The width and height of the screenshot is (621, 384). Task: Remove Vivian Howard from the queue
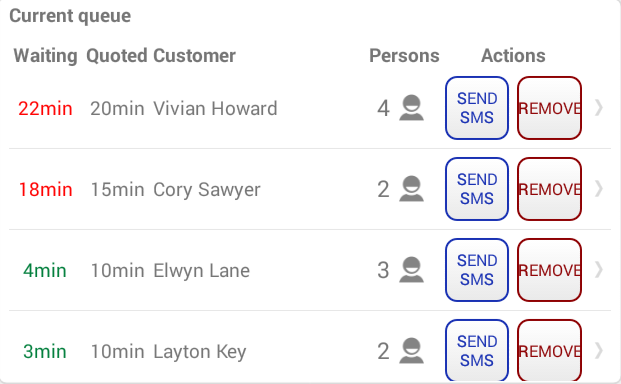pos(549,108)
